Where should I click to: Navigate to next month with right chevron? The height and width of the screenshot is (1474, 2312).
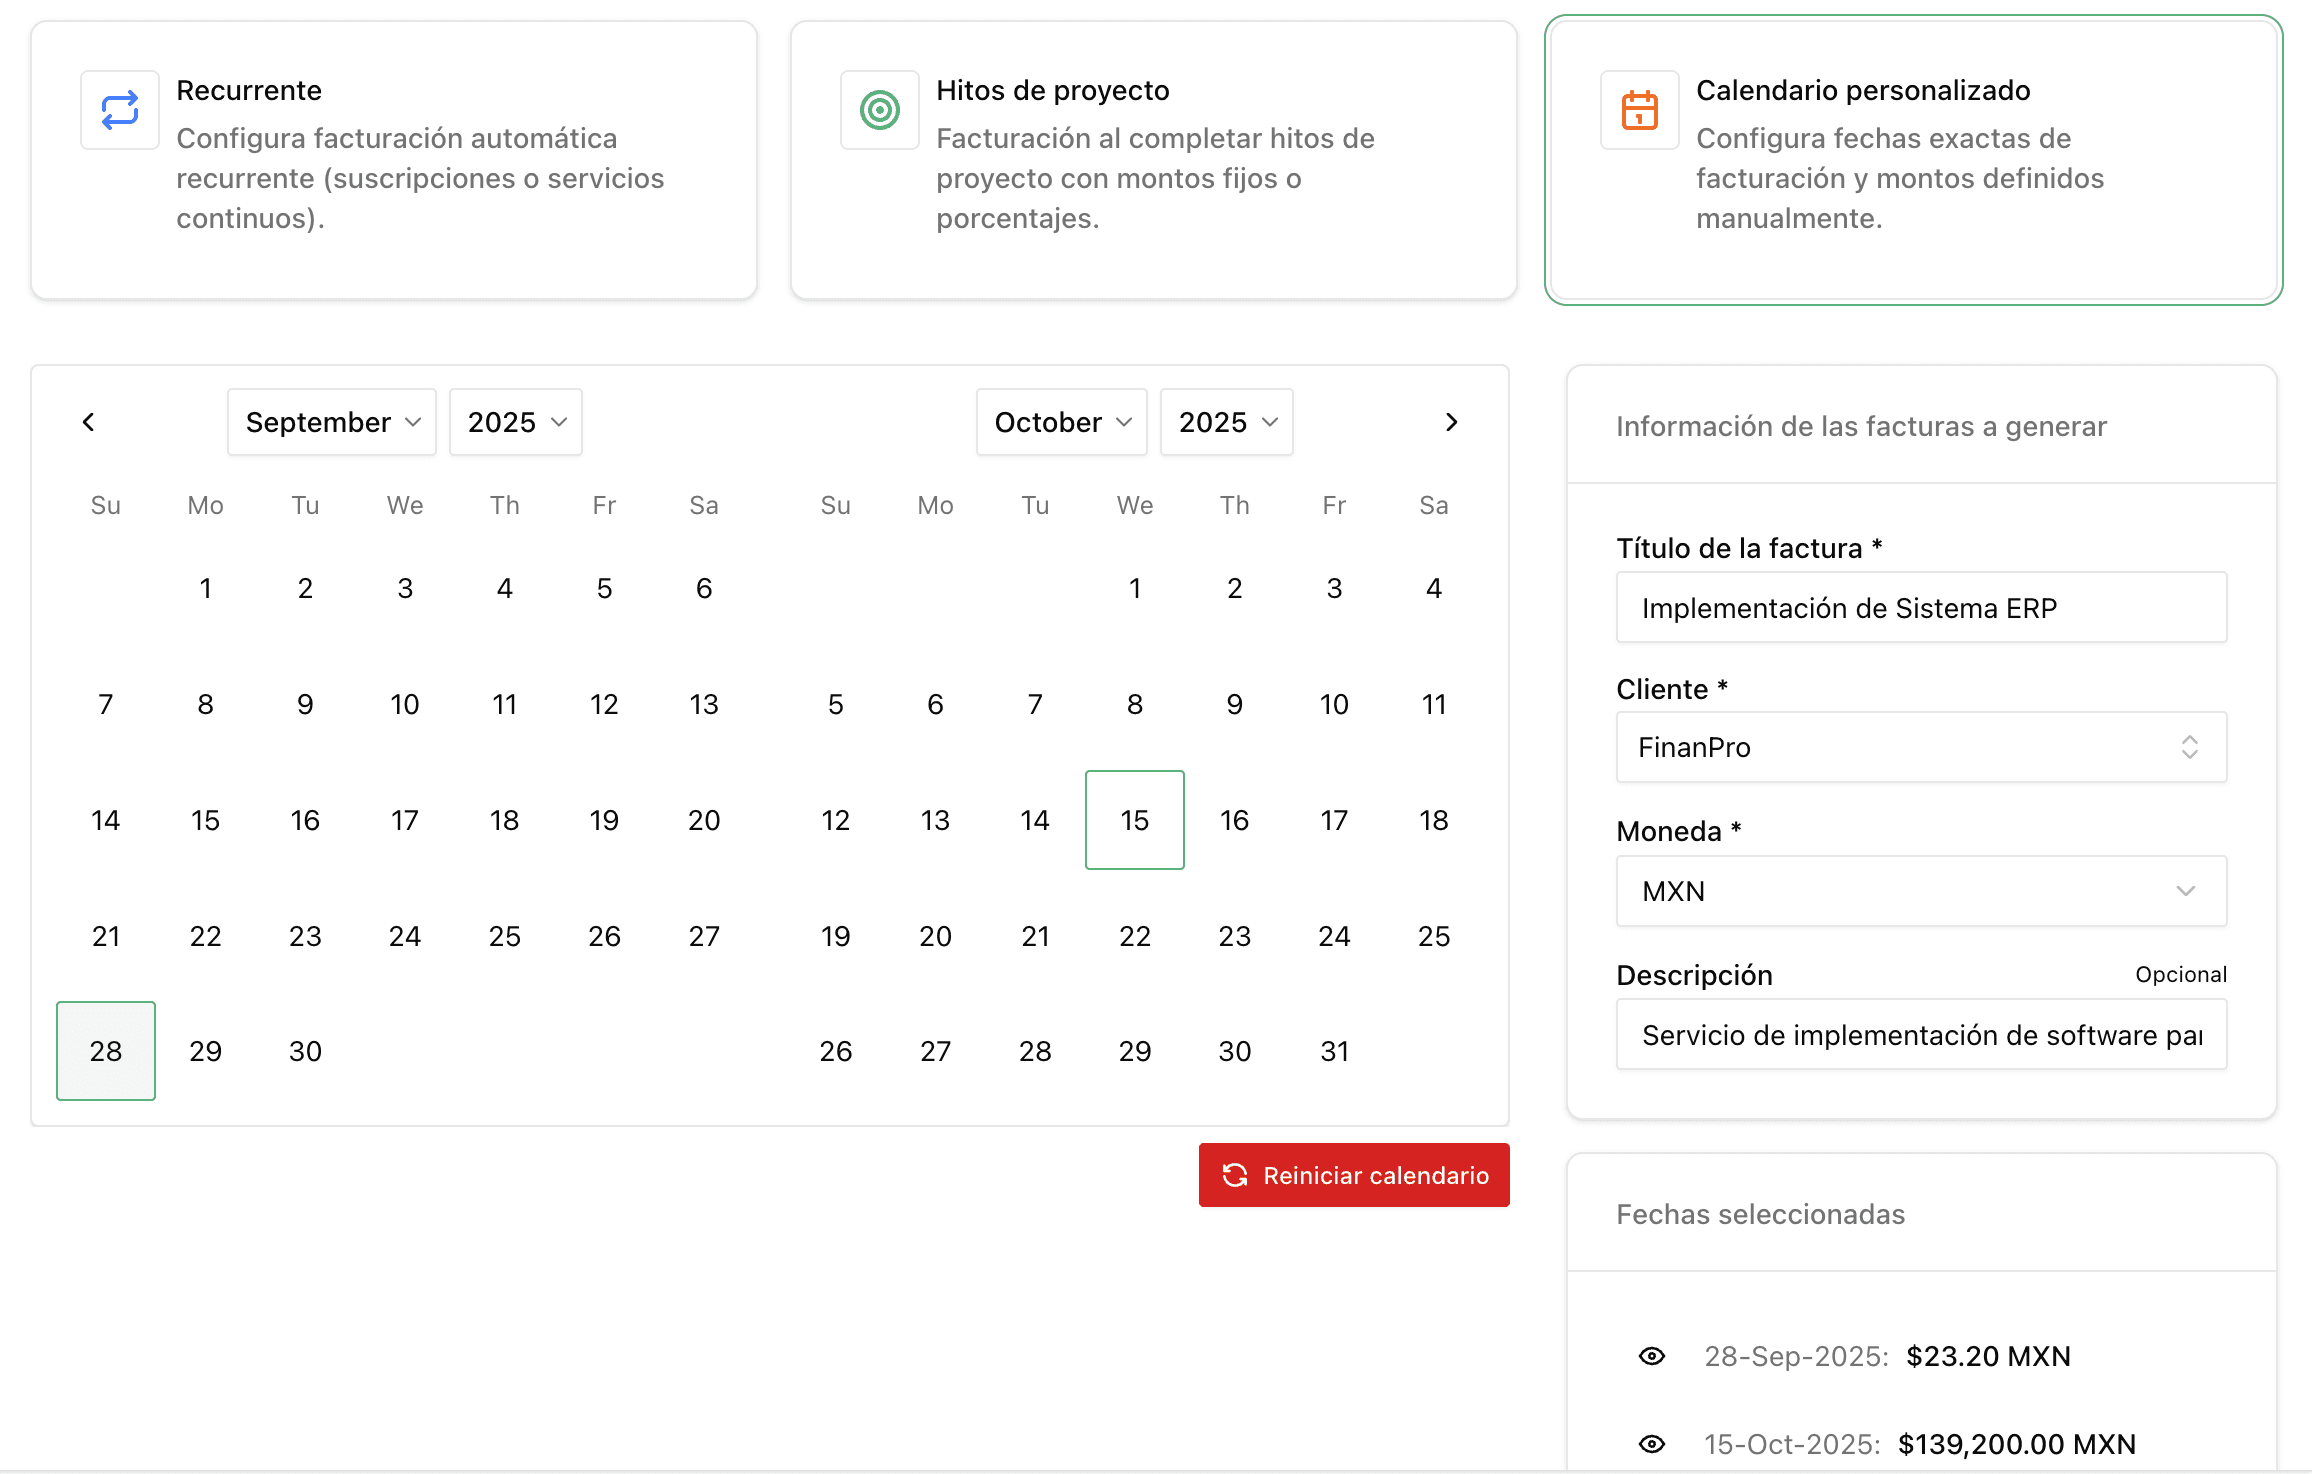pyautogui.click(x=1452, y=421)
